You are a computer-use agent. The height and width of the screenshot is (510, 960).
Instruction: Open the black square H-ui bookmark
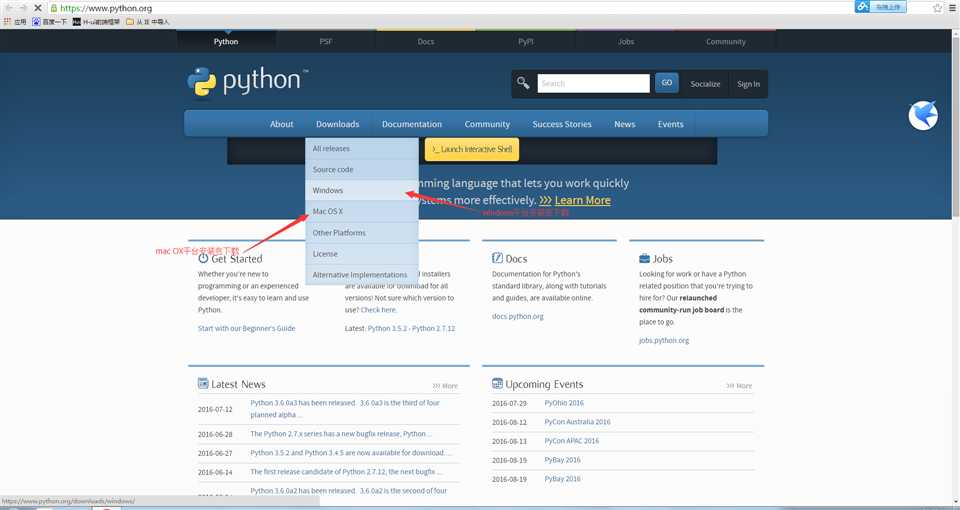pyautogui.click(x=77, y=21)
